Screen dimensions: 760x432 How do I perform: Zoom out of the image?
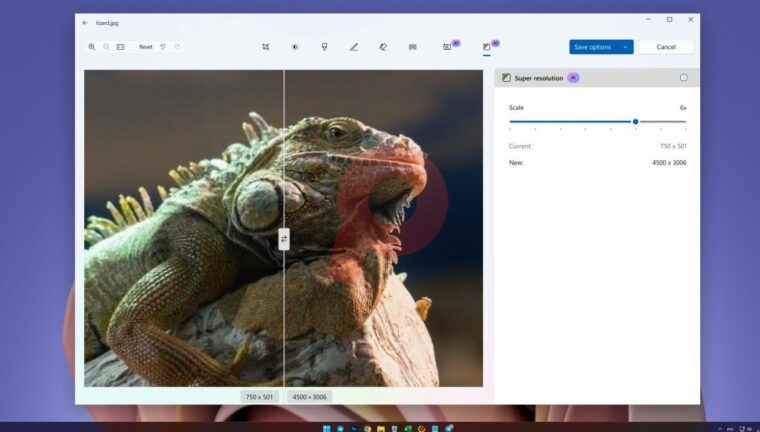(106, 47)
